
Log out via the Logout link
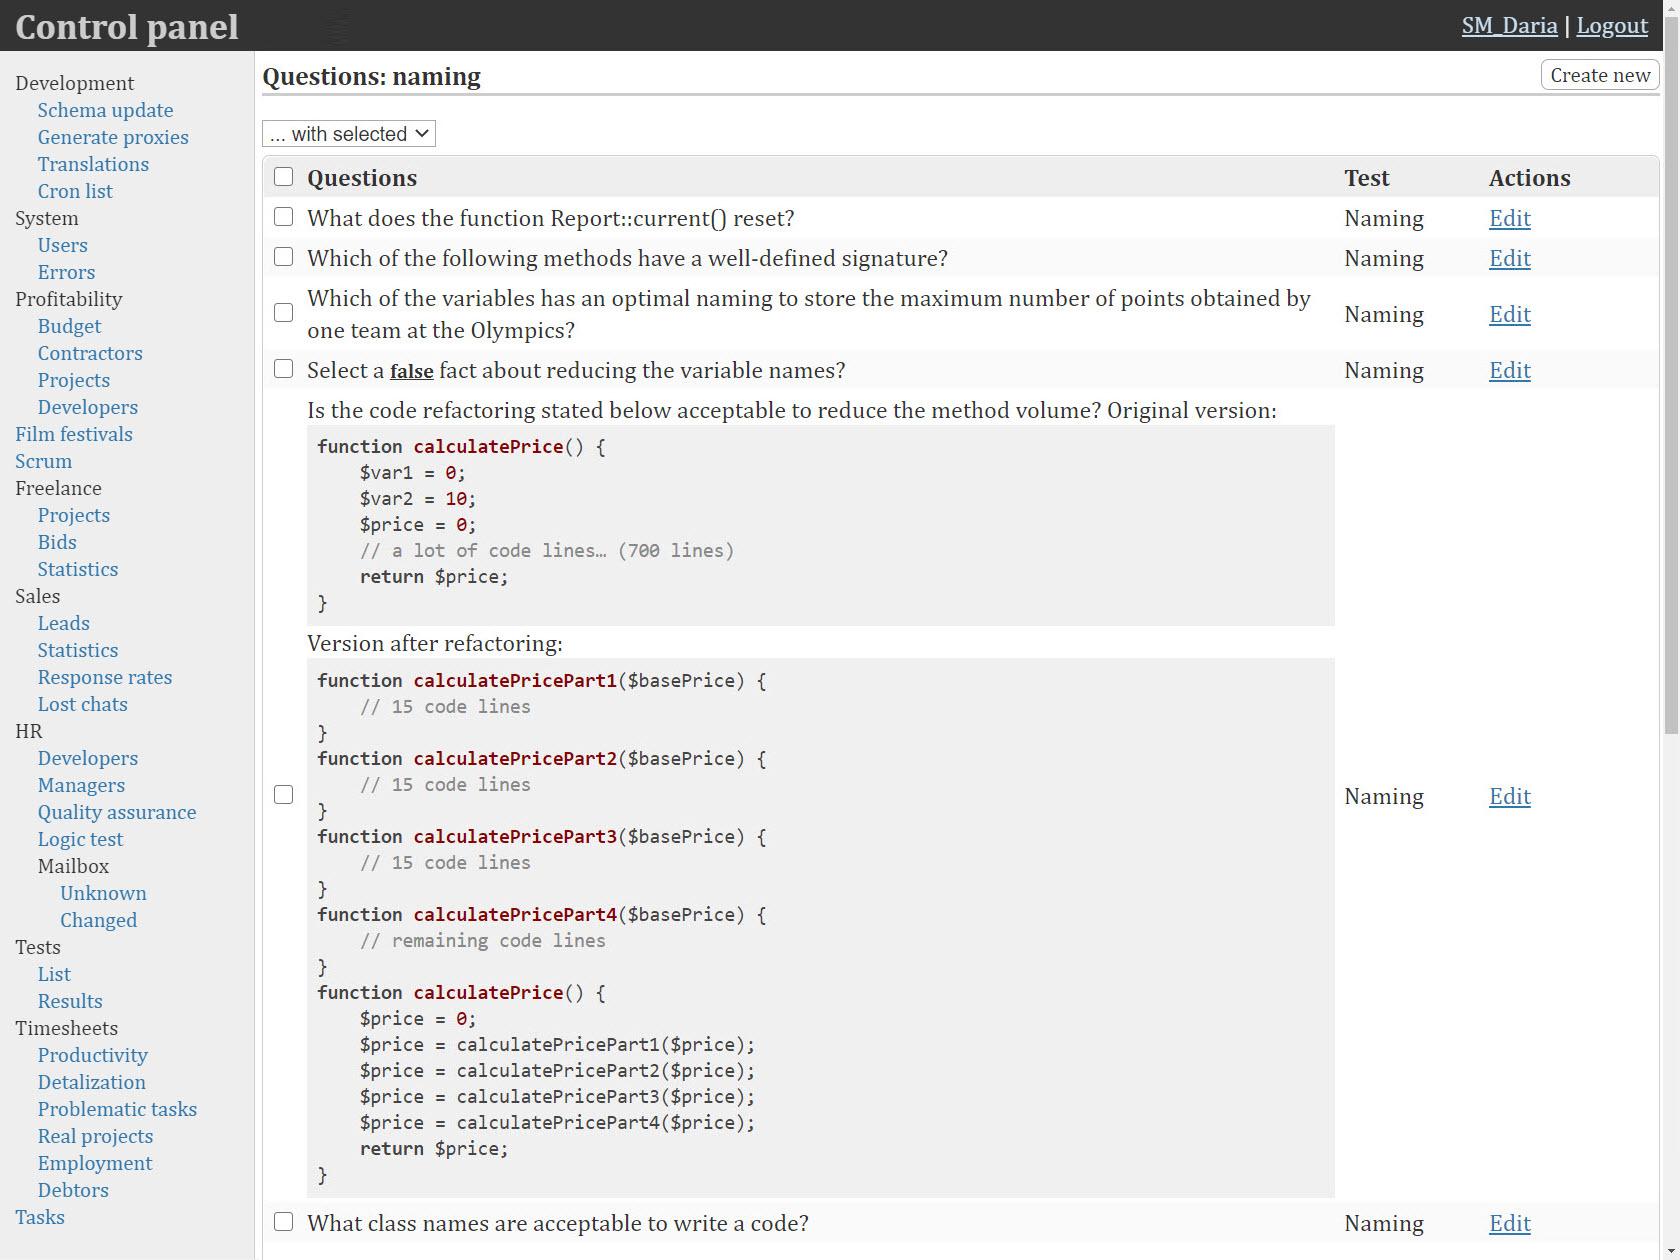[1611, 26]
